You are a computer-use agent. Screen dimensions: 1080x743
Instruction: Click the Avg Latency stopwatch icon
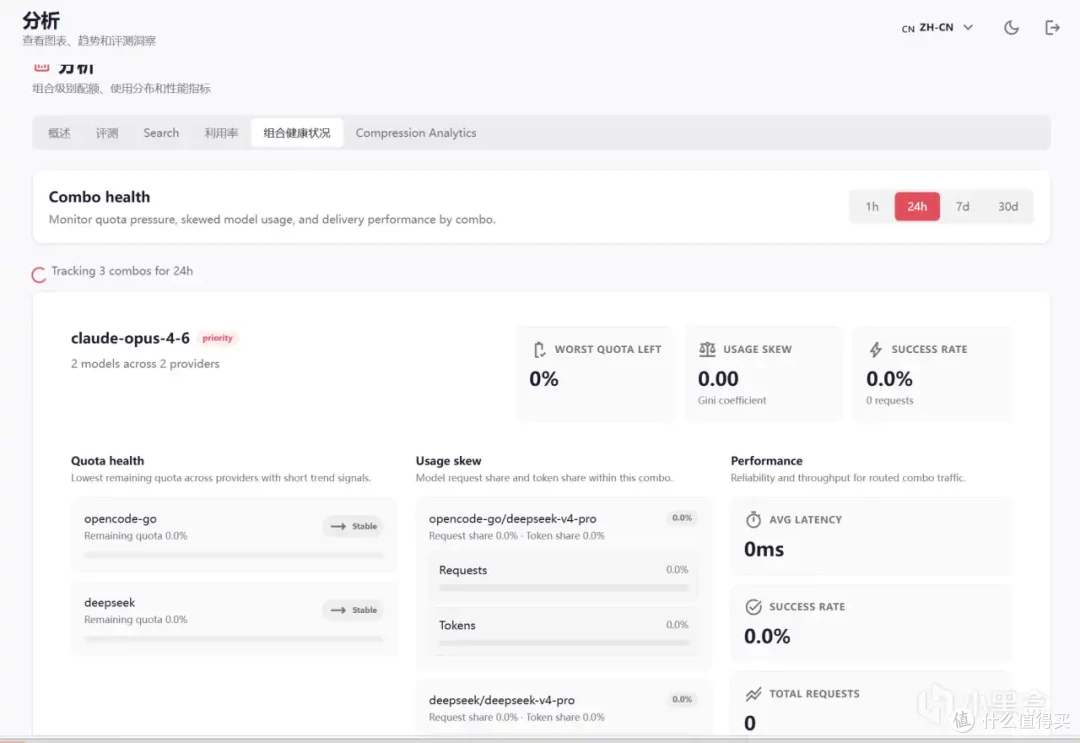[x=754, y=520]
